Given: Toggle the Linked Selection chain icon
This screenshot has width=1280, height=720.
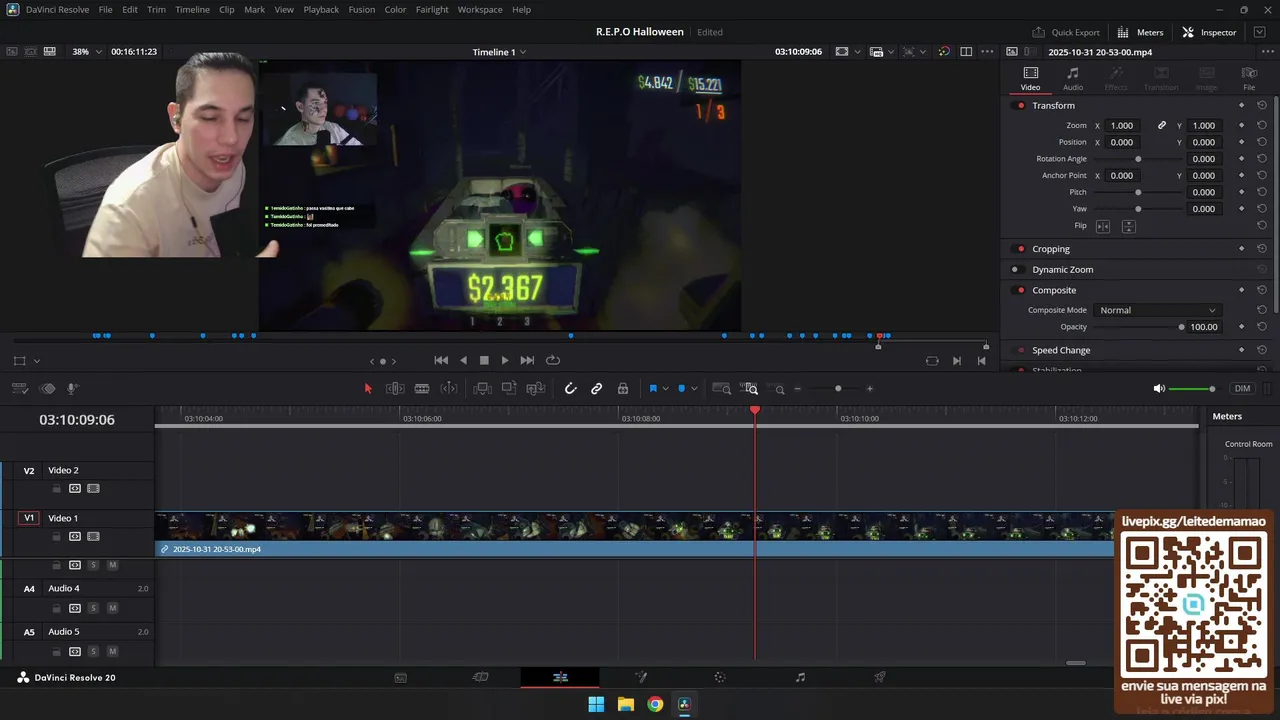Looking at the screenshot, I should [x=596, y=388].
